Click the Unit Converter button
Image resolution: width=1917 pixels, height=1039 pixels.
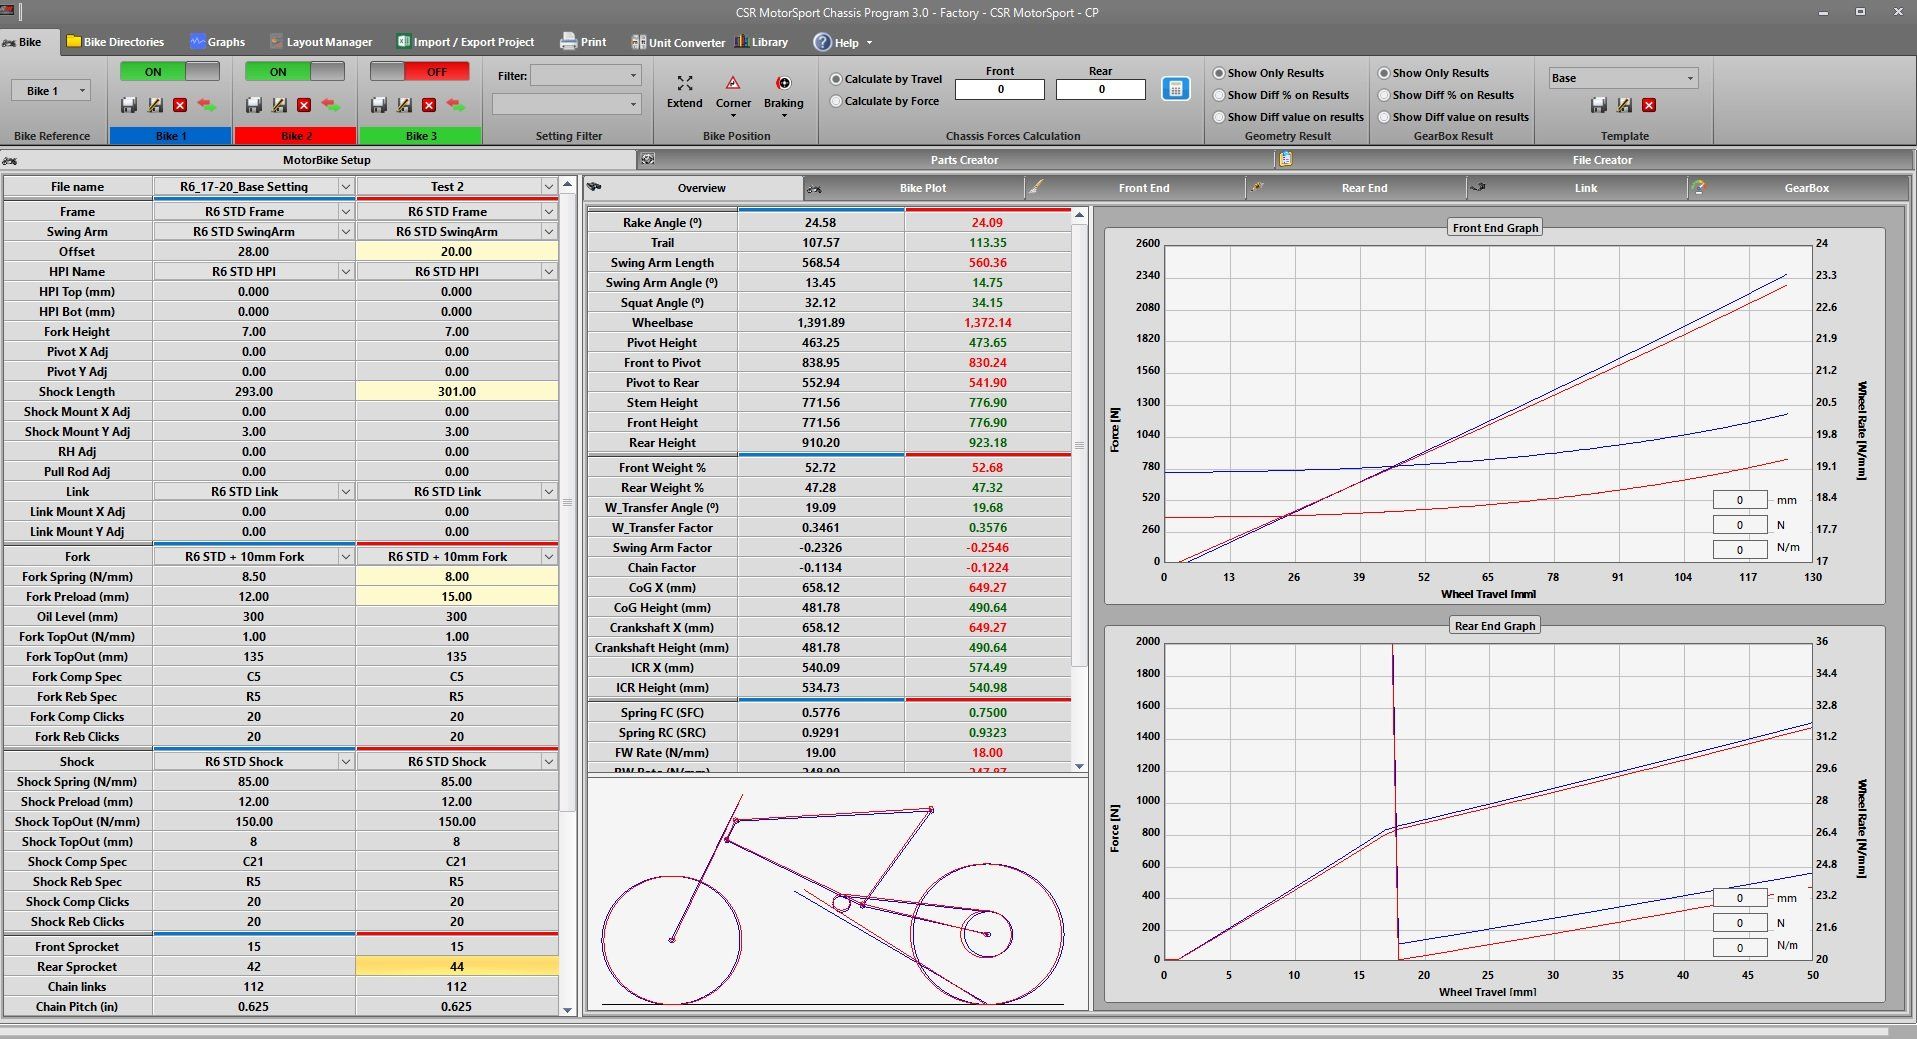click(x=678, y=42)
